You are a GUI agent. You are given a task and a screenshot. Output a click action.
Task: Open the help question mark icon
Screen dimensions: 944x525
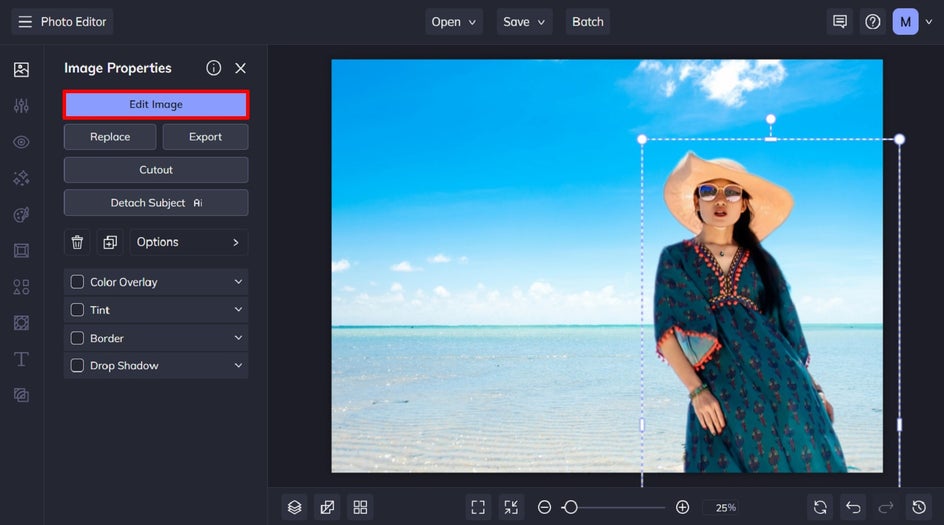point(872,22)
